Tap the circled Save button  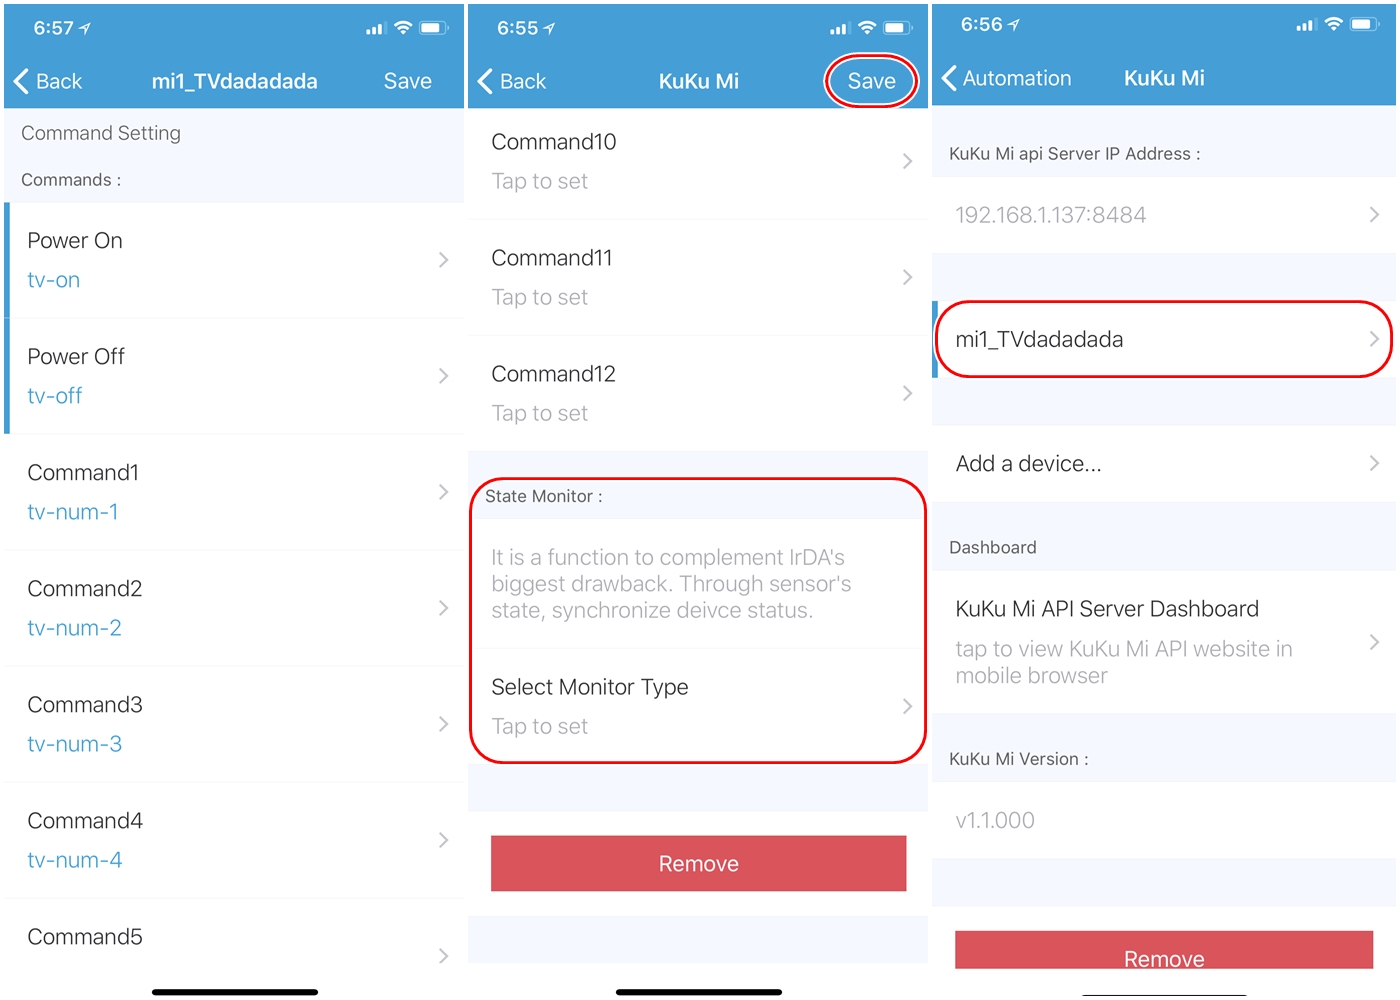tap(871, 81)
